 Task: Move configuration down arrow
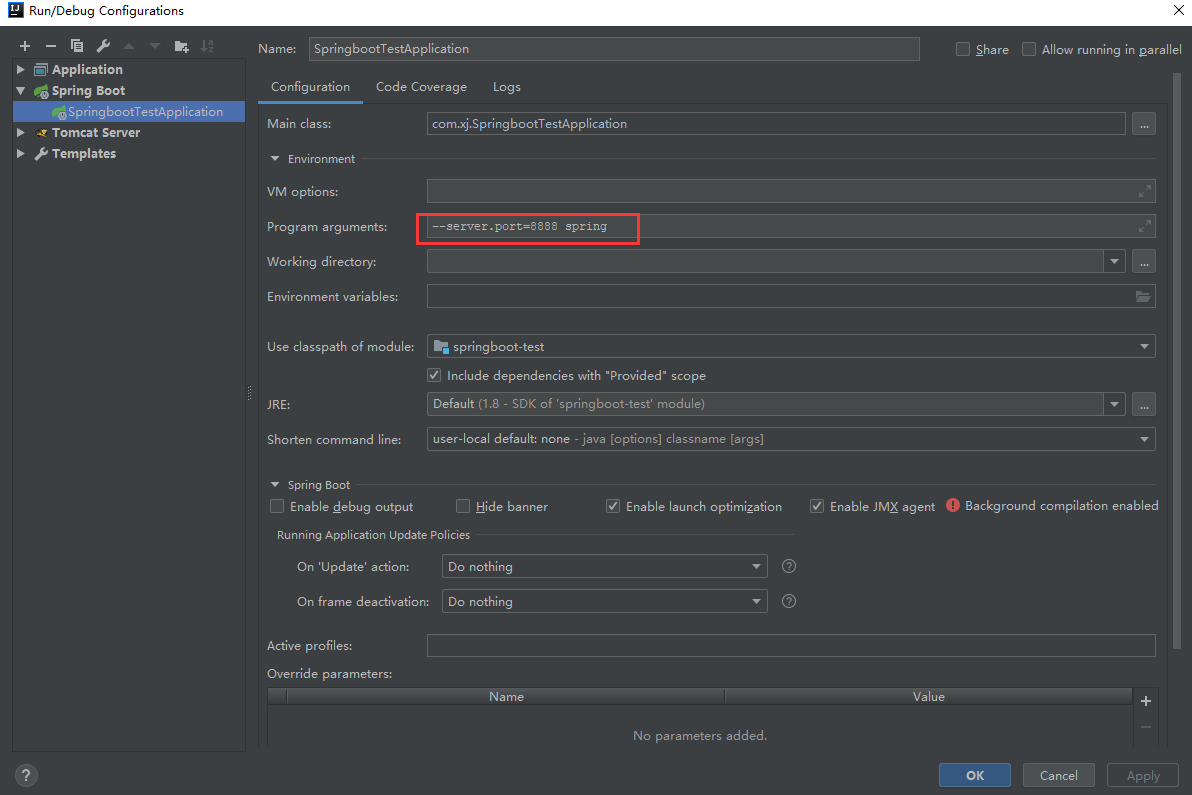coord(155,46)
